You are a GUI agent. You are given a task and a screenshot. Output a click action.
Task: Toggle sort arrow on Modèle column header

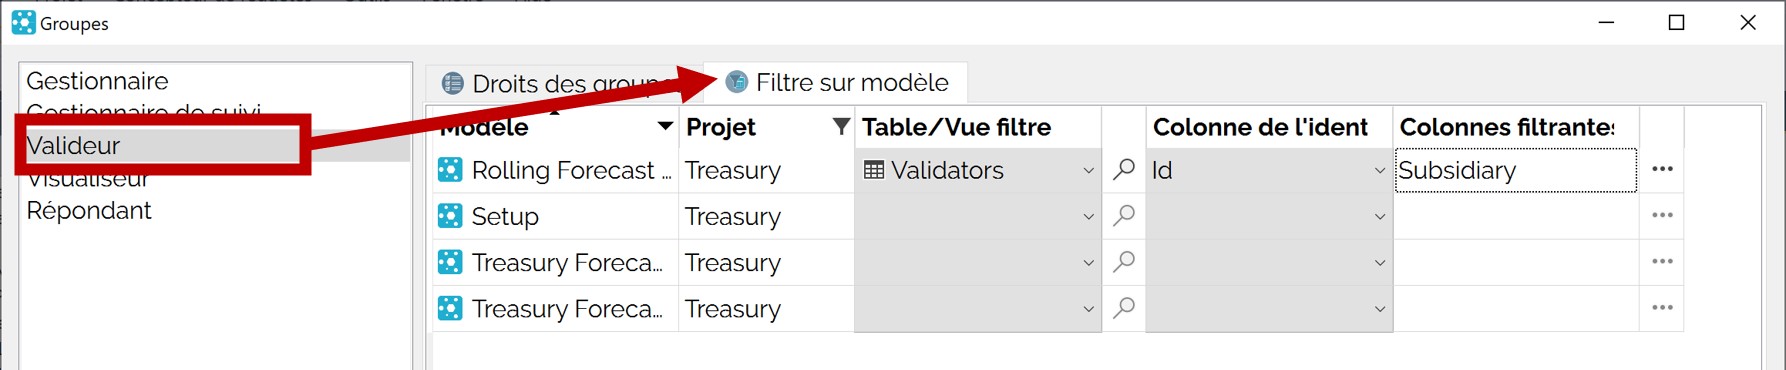[664, 126]
